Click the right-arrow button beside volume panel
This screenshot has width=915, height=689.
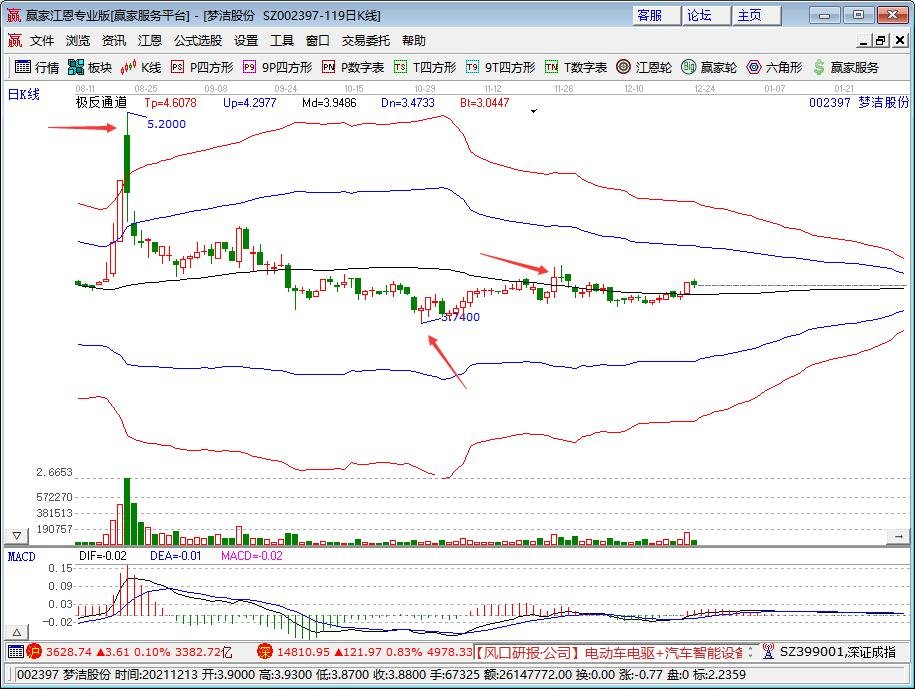pos(898,536)
